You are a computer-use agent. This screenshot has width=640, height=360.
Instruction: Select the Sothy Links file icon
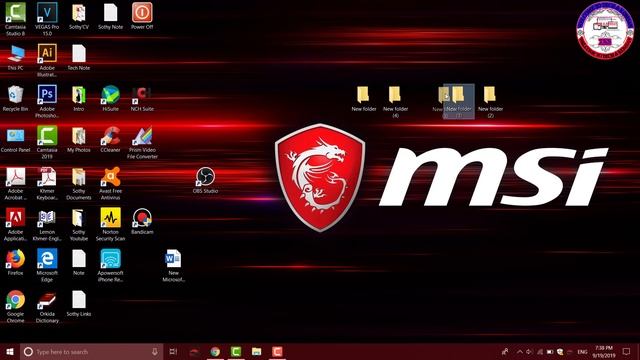(79, 300)
